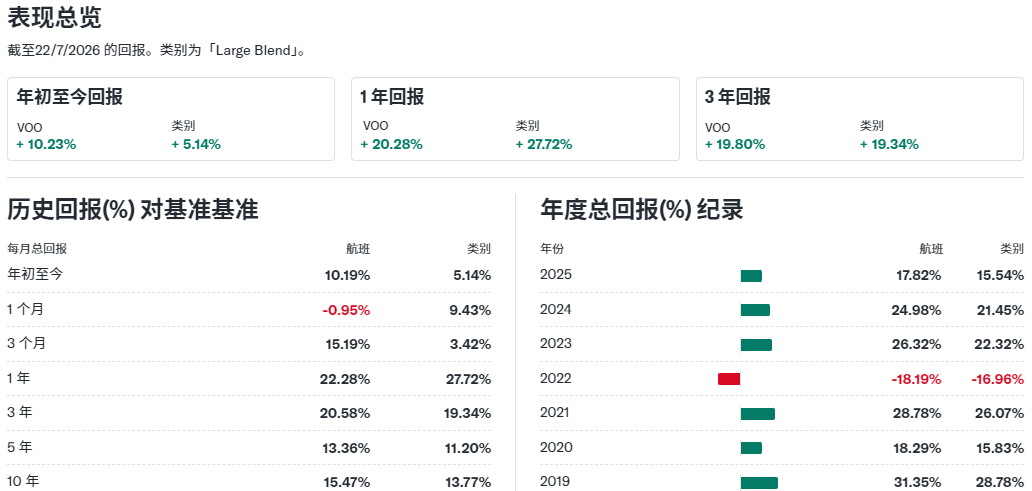Select the 3 年回报 card title
This screenshot has width=1032, height=491.
point(738,97)
